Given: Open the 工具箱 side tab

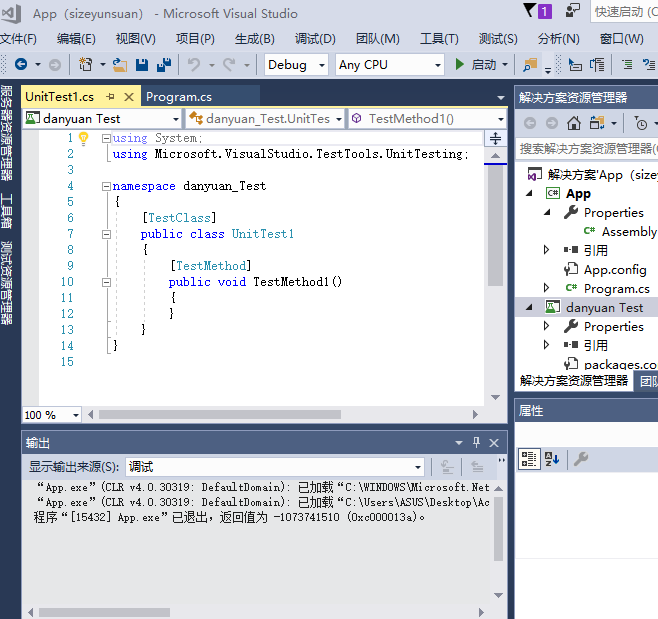Looking at the screenshot, I should click(6, 211).
